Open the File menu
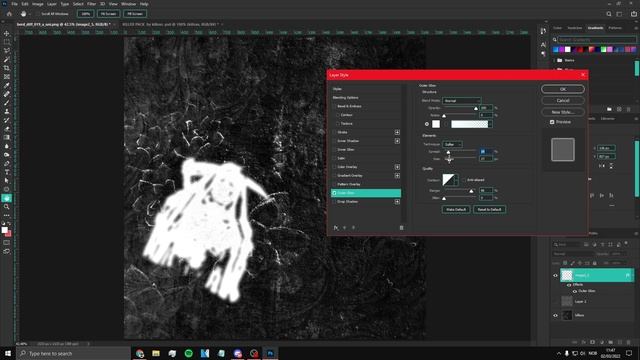 pyautogui.click(x=14, y=4)
